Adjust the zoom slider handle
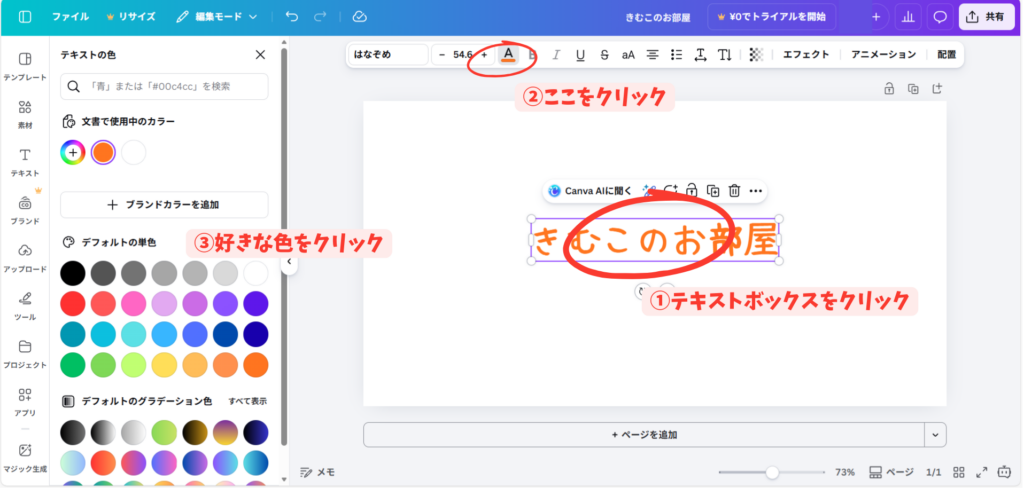 773,472
